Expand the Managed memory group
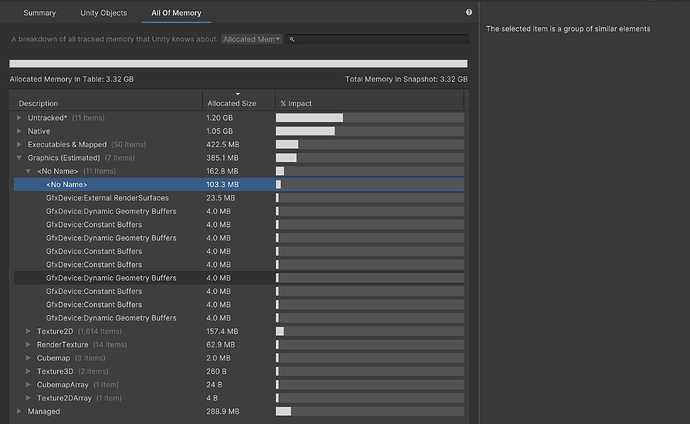 point(19,411)
